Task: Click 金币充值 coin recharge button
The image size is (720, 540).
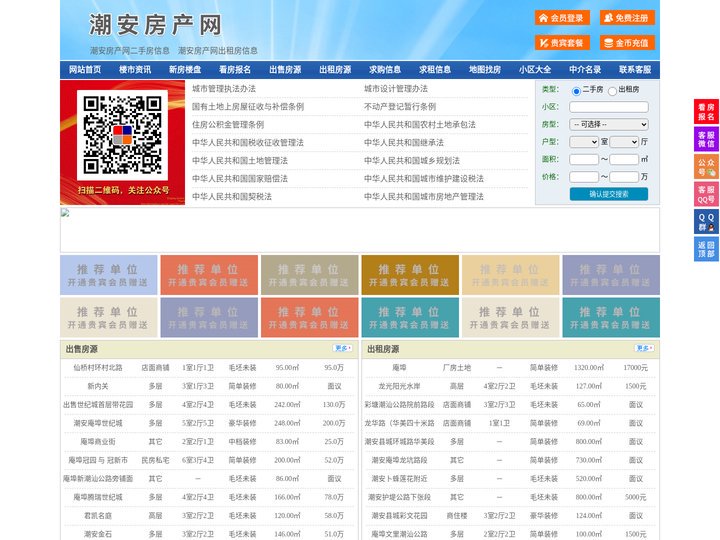Action: 627,43
